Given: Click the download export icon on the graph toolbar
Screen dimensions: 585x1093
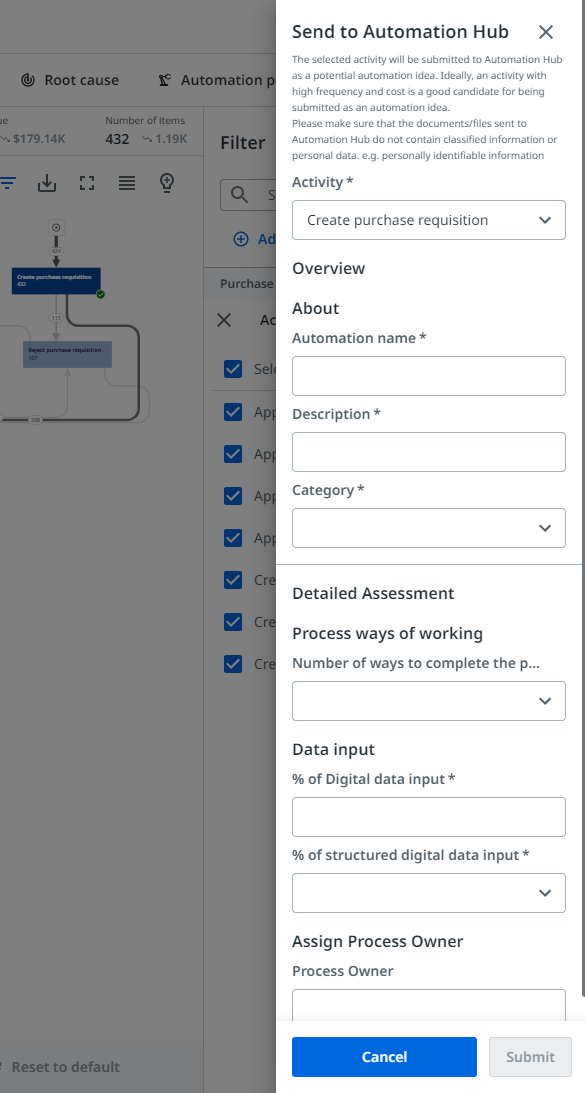Looking at the screenshot, I should click(x=47, y=183).
